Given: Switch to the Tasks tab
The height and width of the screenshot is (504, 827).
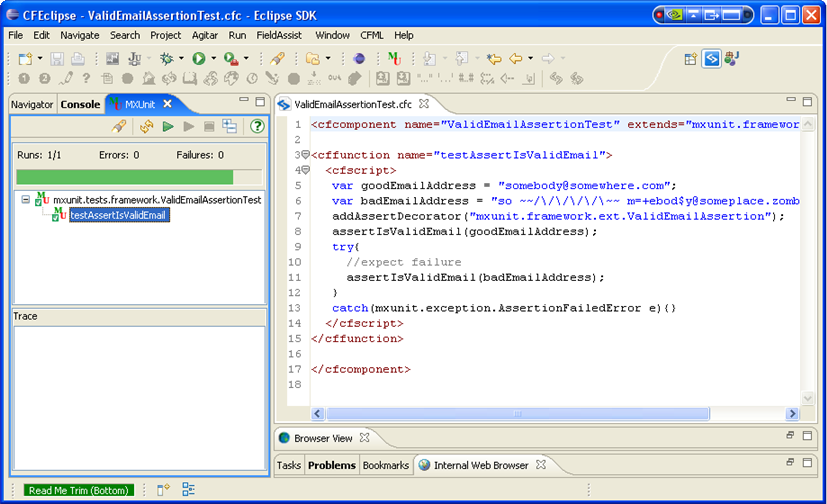Looking at the screenshot, I should pyautogui.click(x=289, y=466).
